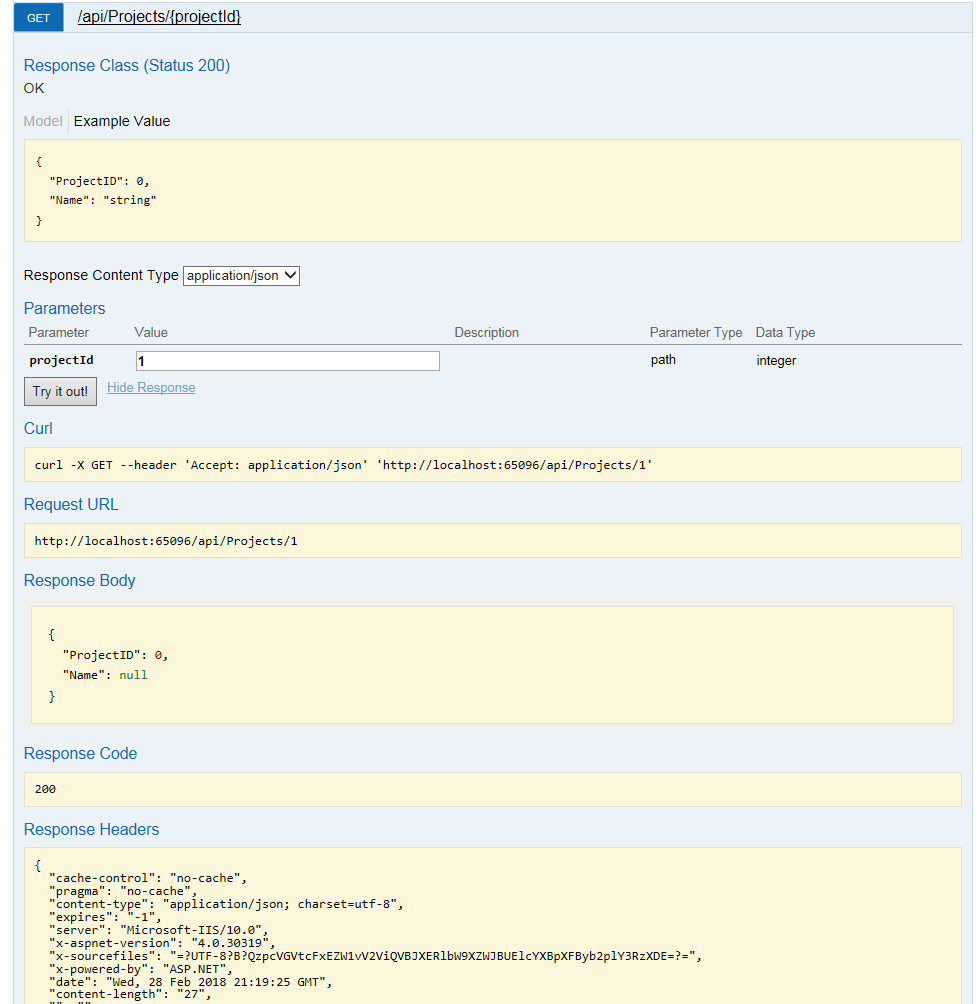Click the Response Headers heading
The image size is (979, 1004).
tap(91, 829)
